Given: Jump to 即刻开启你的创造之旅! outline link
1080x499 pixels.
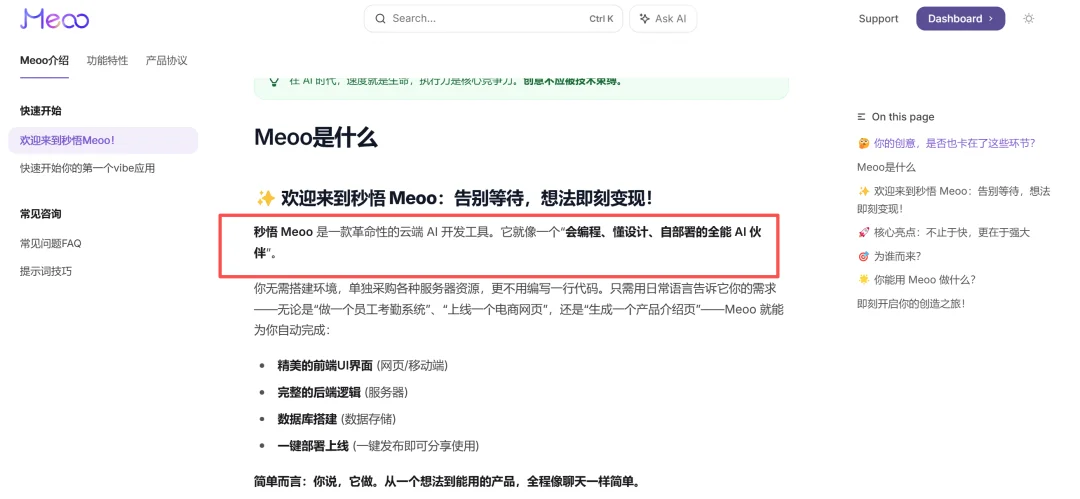Looking at the screenshot, I should [911, 303].
